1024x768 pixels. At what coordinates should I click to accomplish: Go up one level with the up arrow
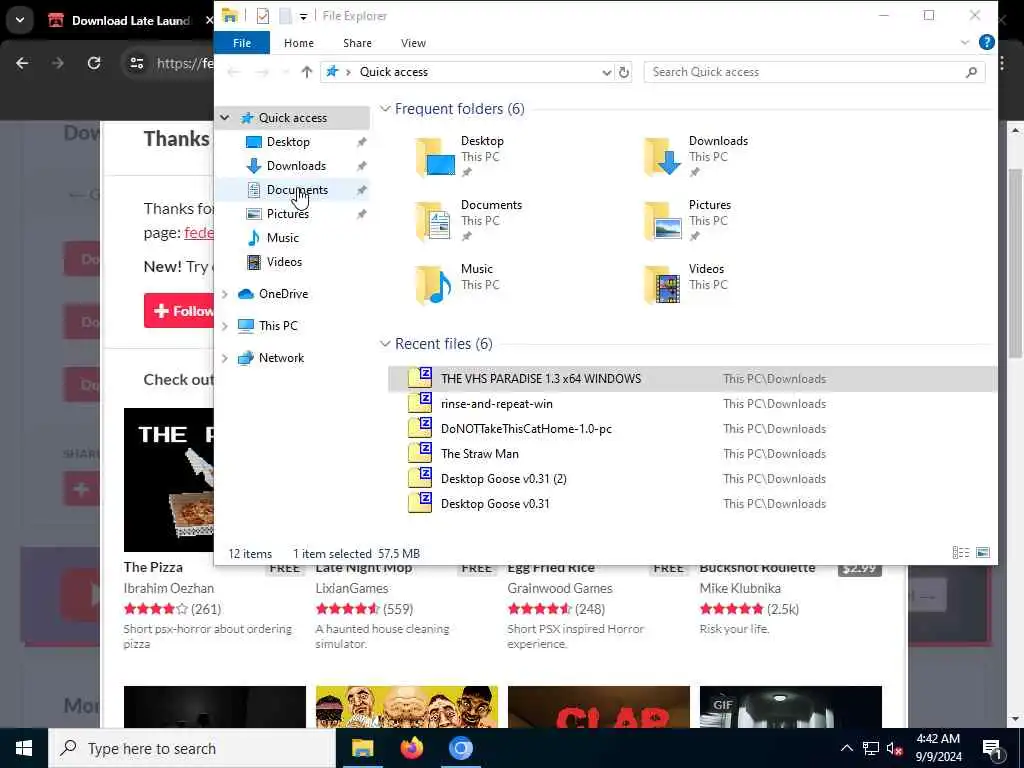[x=306, y=72]
